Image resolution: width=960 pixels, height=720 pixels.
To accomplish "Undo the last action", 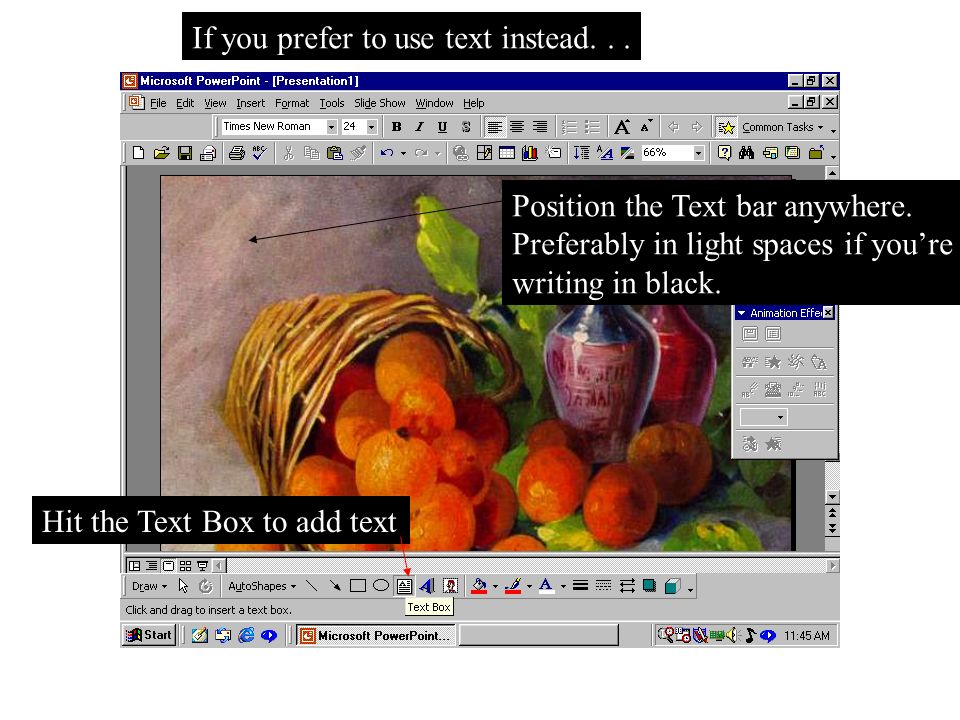I will tap(387, 152).
